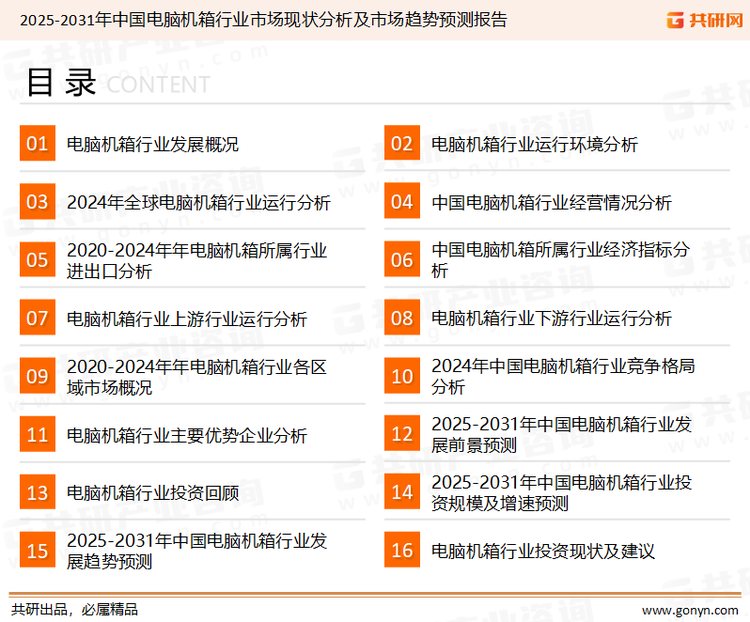Viewport: 750px width, 622px height.
Task: Click the 共研网 logo at top right
Action: pyautogui.click(x=705, y=20)
